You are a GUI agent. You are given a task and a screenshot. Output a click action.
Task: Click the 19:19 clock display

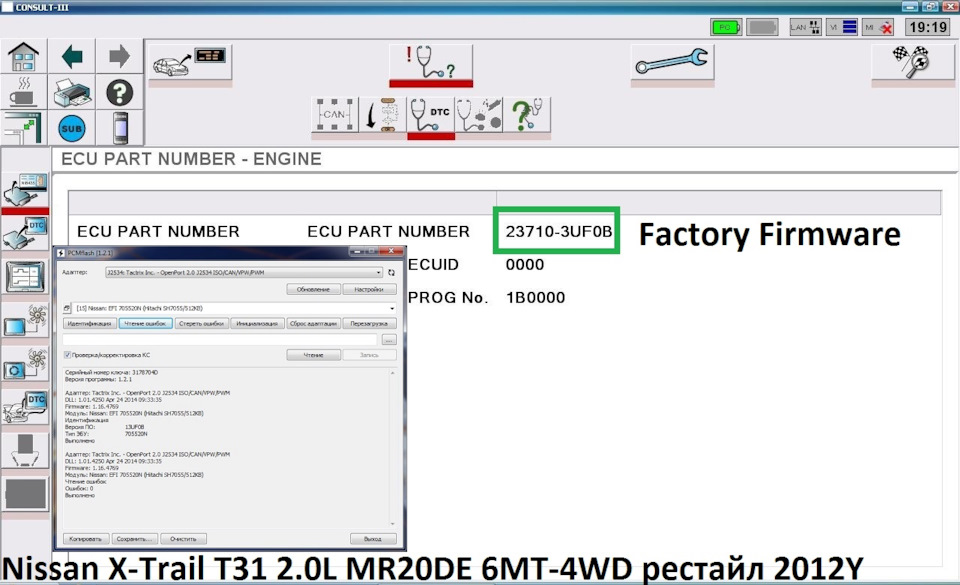928,27
